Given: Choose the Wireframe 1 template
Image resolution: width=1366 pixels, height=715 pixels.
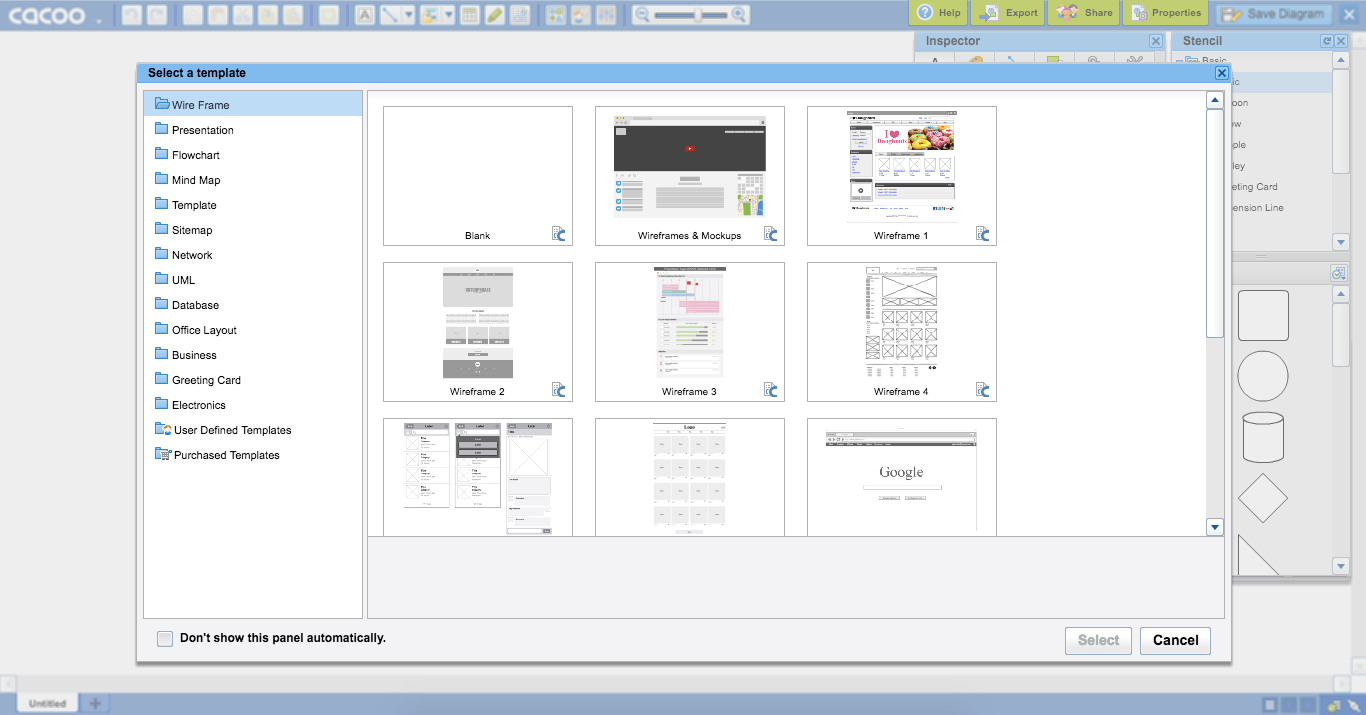Looking at the screenshot, I should 902,176.
